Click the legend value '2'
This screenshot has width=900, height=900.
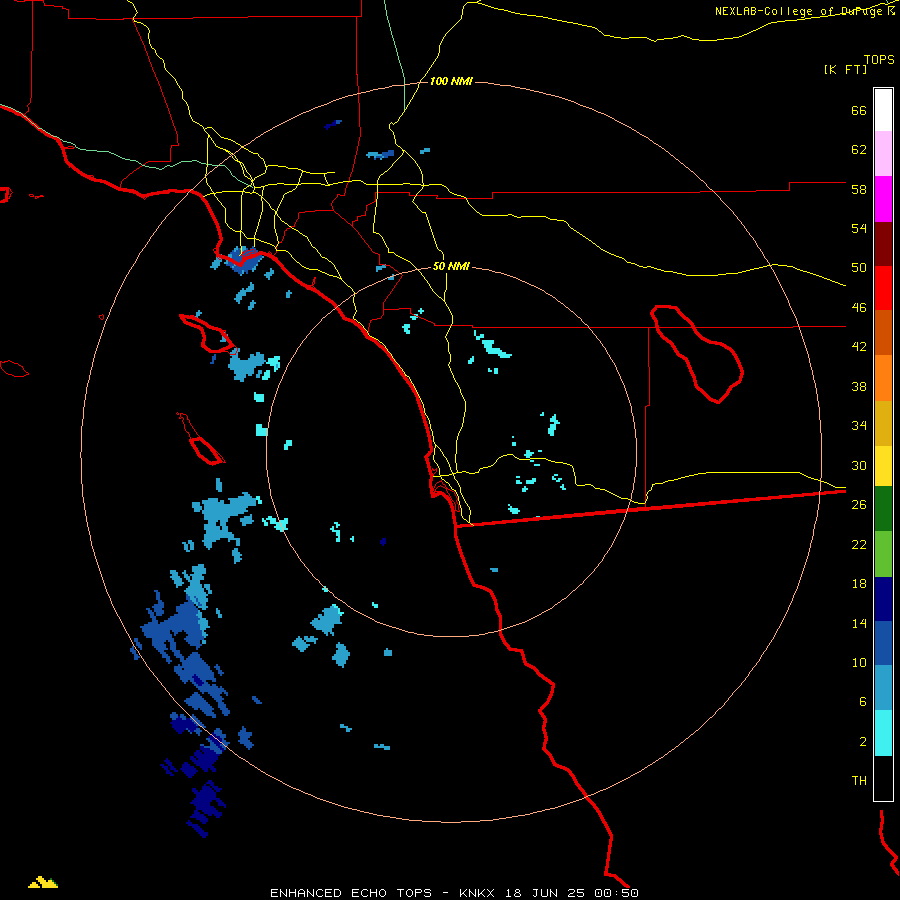863,742
